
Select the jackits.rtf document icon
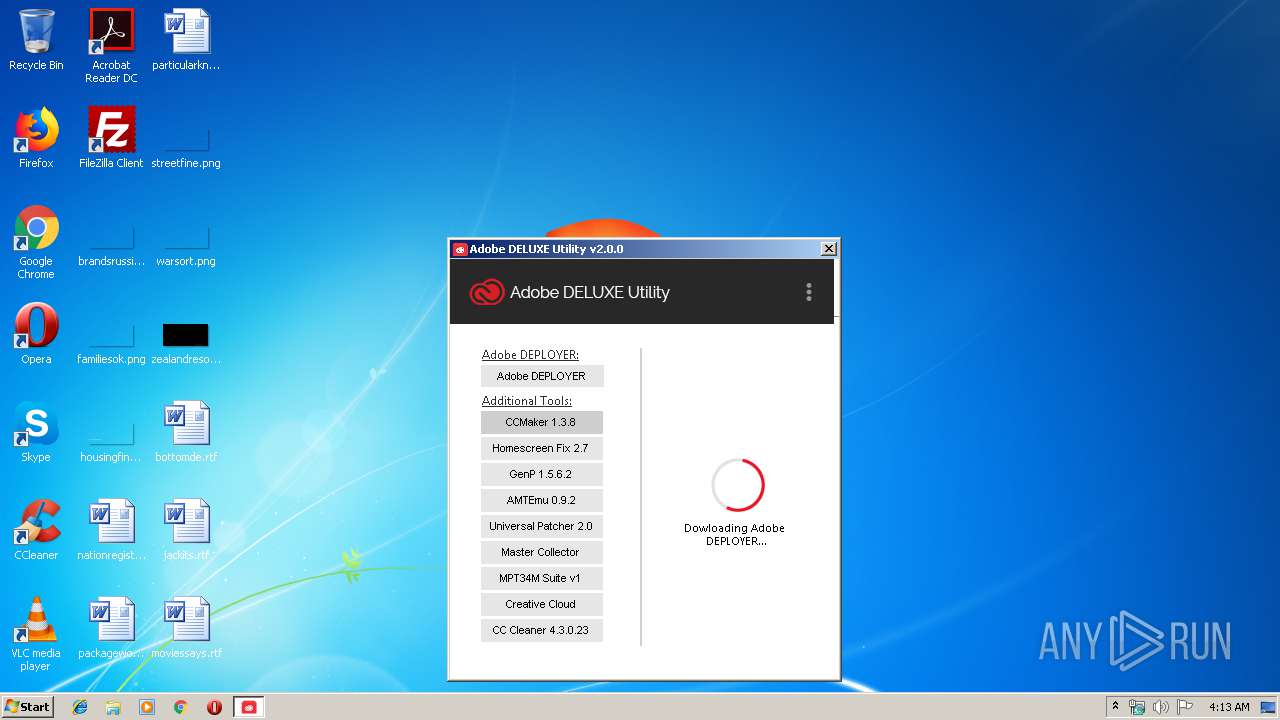[x=186, y=530]
